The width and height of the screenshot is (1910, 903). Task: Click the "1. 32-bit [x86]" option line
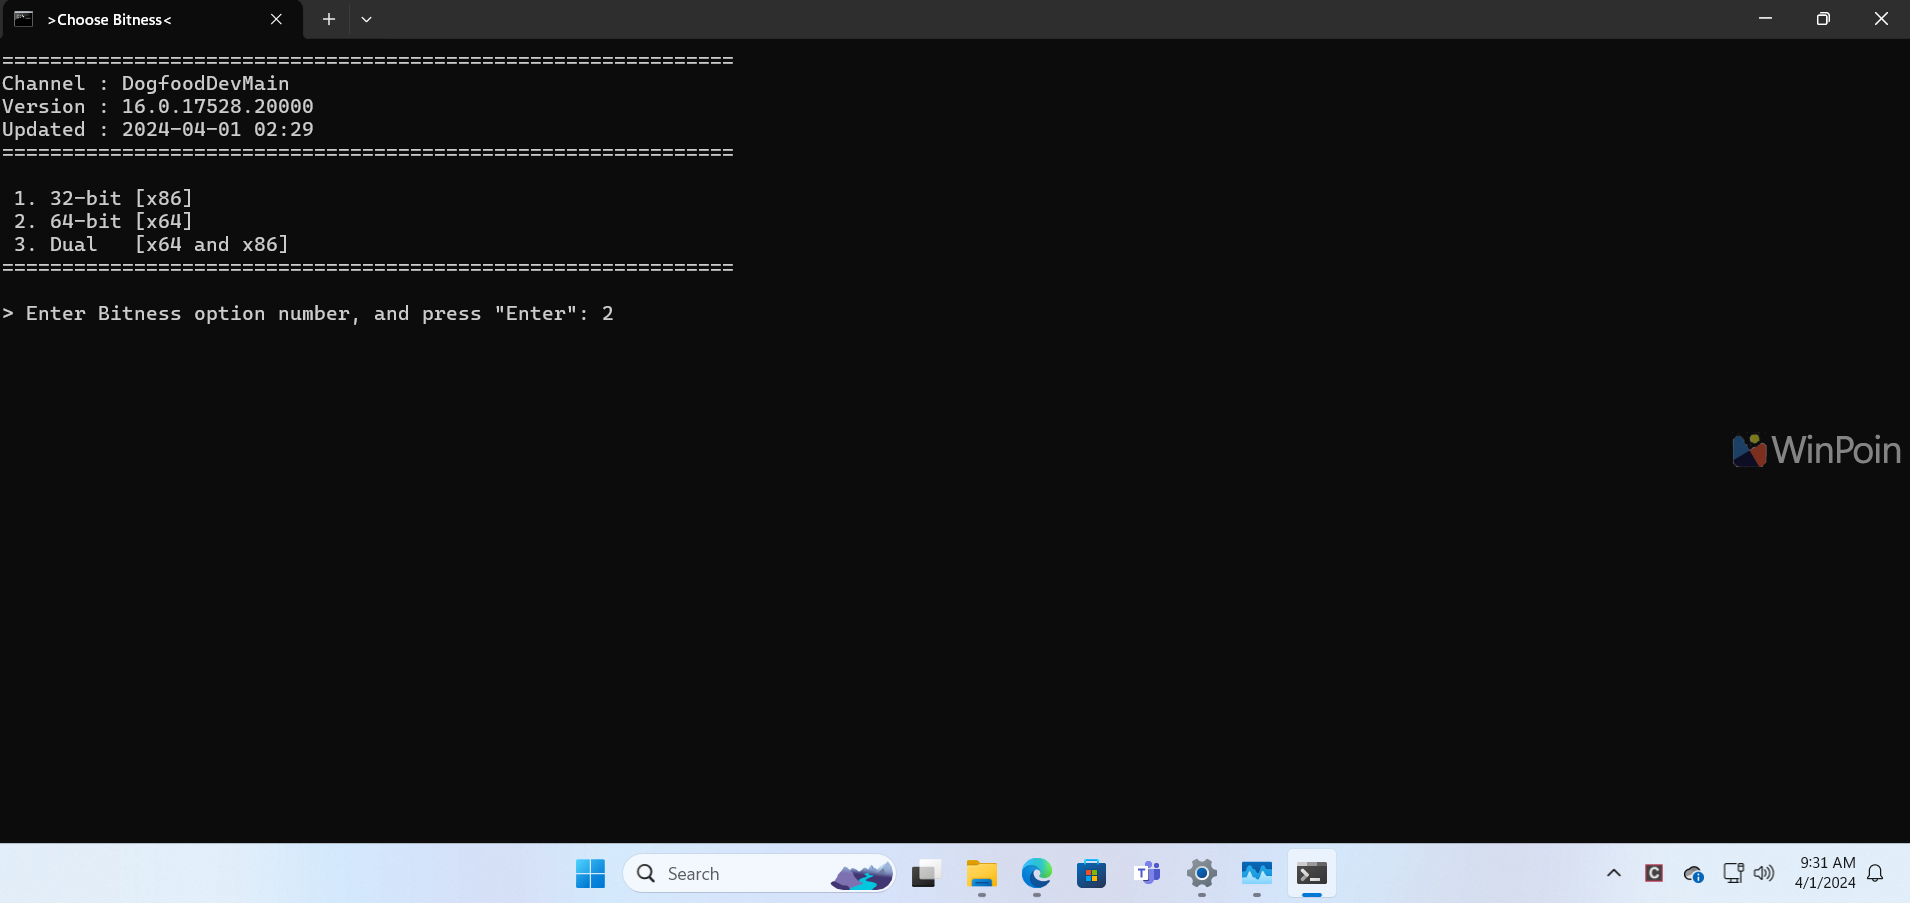102,198
